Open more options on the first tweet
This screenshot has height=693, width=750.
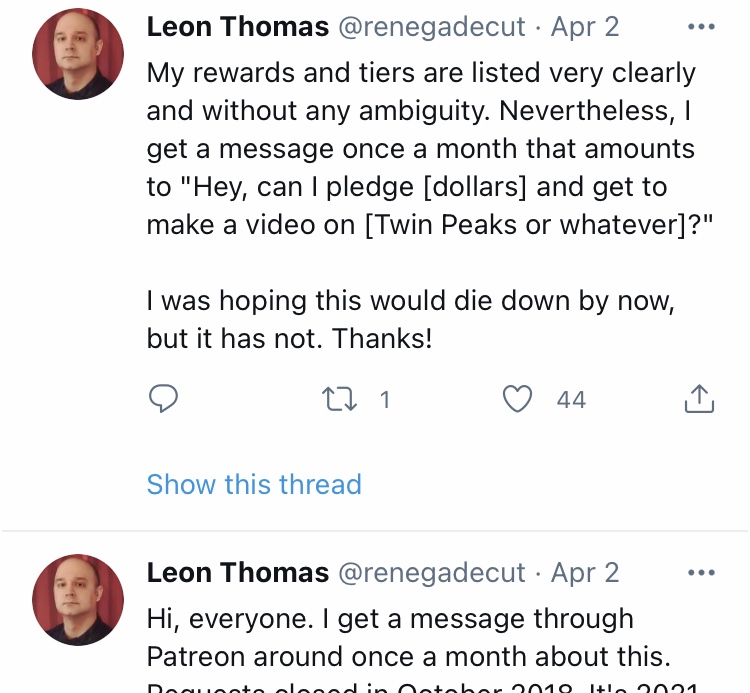701,27
